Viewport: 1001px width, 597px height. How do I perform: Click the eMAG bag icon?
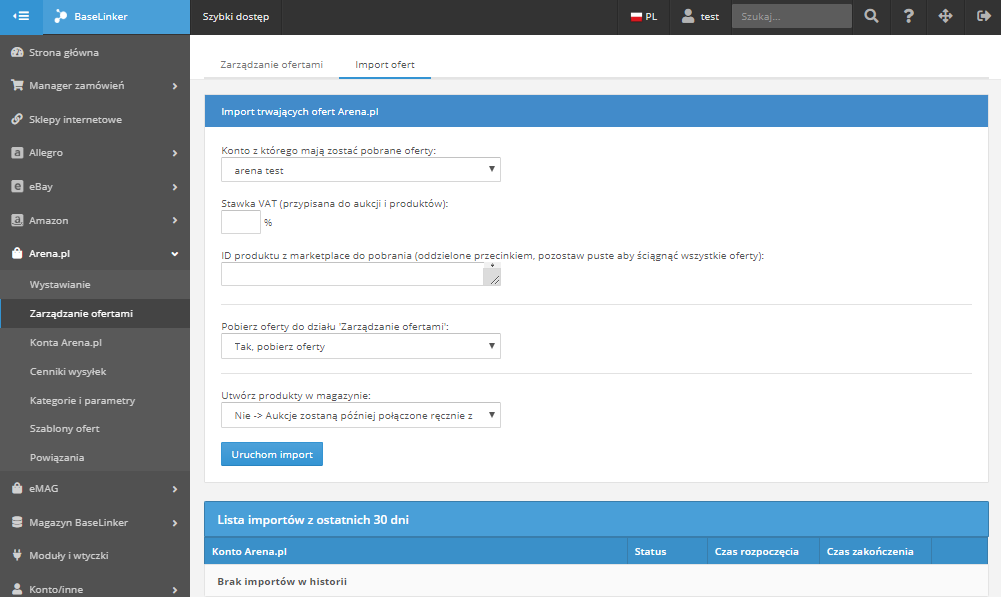point(17,488)
